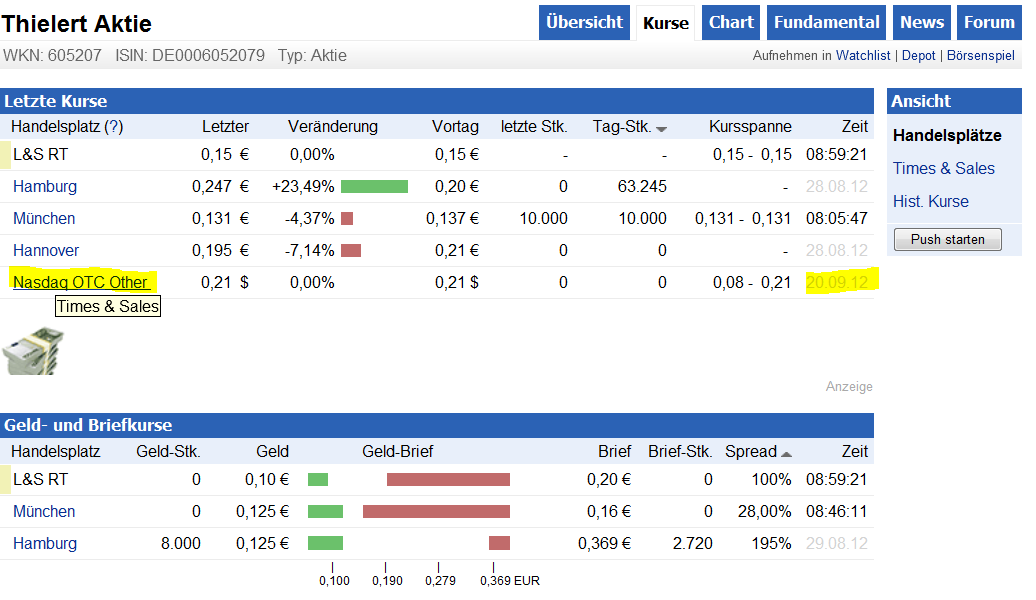Switch to the Chart tab

[x=731, y=22]
